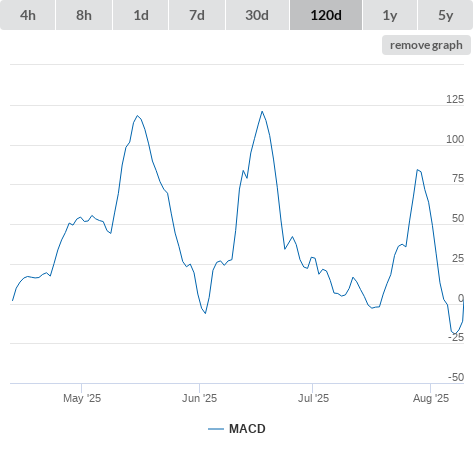Screen dimensions: 474x455
Task: Click the 75 y-axis label
Action: tap(458, 178)
